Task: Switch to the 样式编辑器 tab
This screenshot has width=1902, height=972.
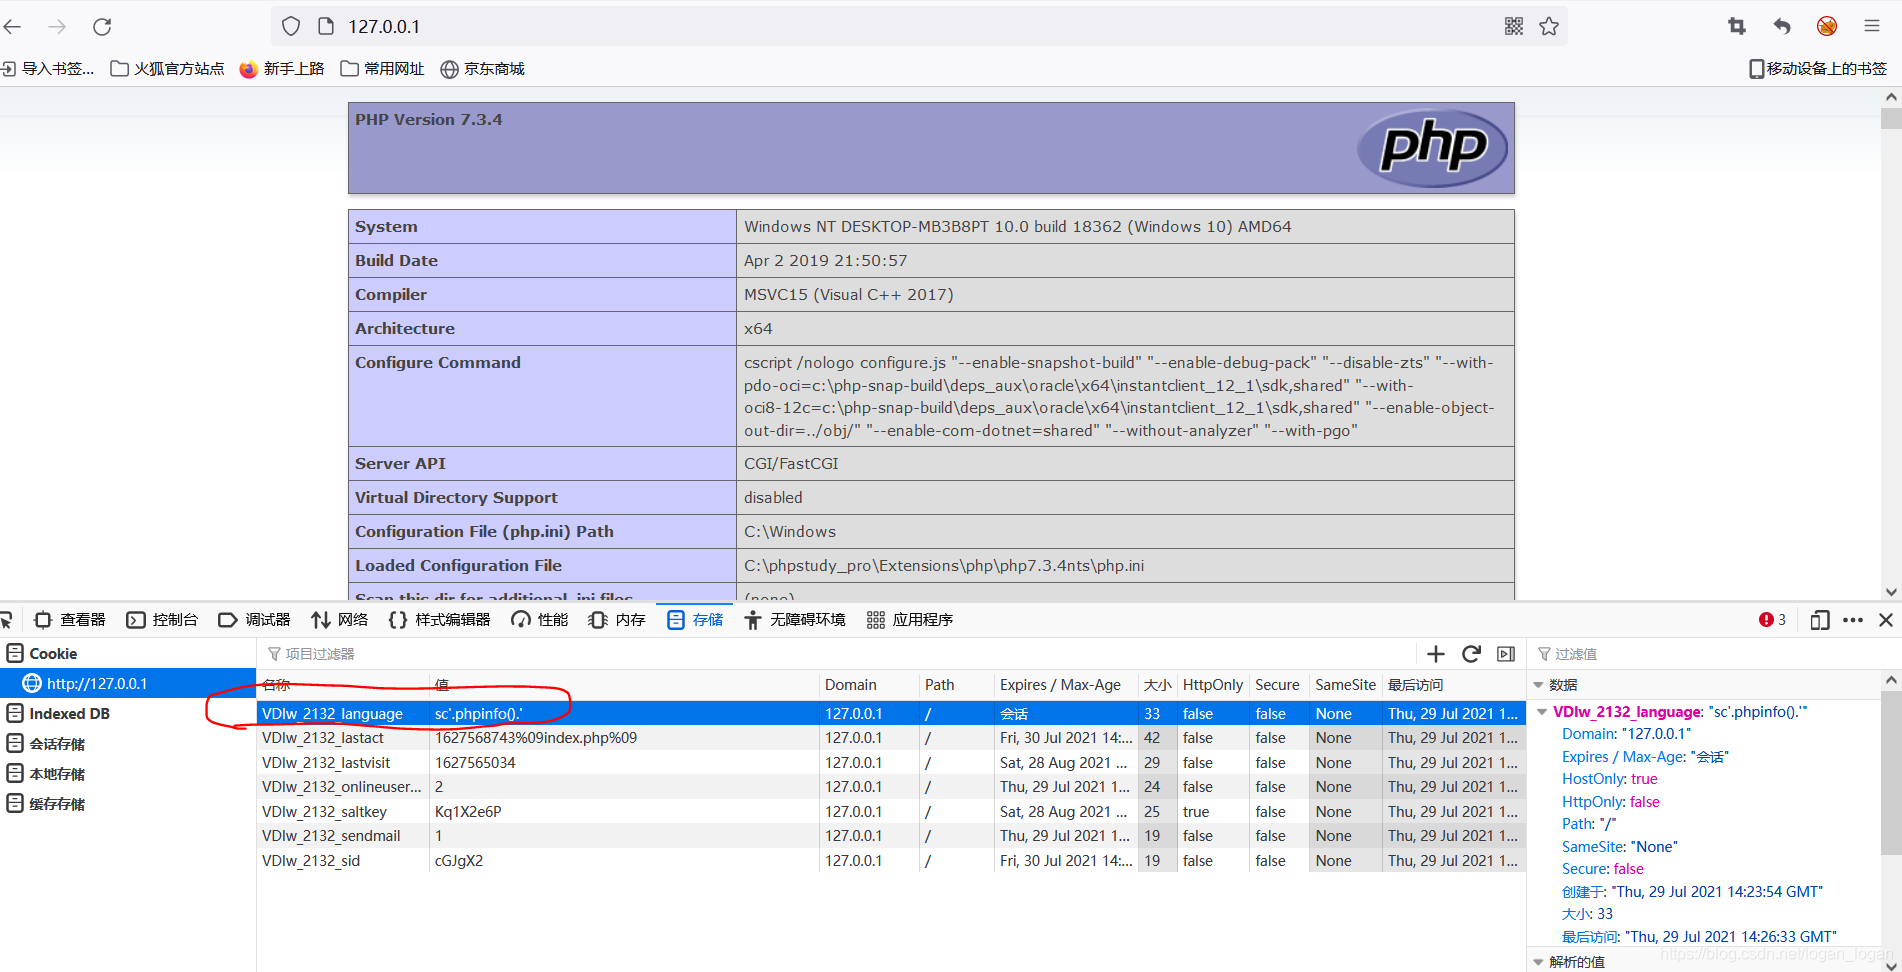Action: click(x=440, y=620)
